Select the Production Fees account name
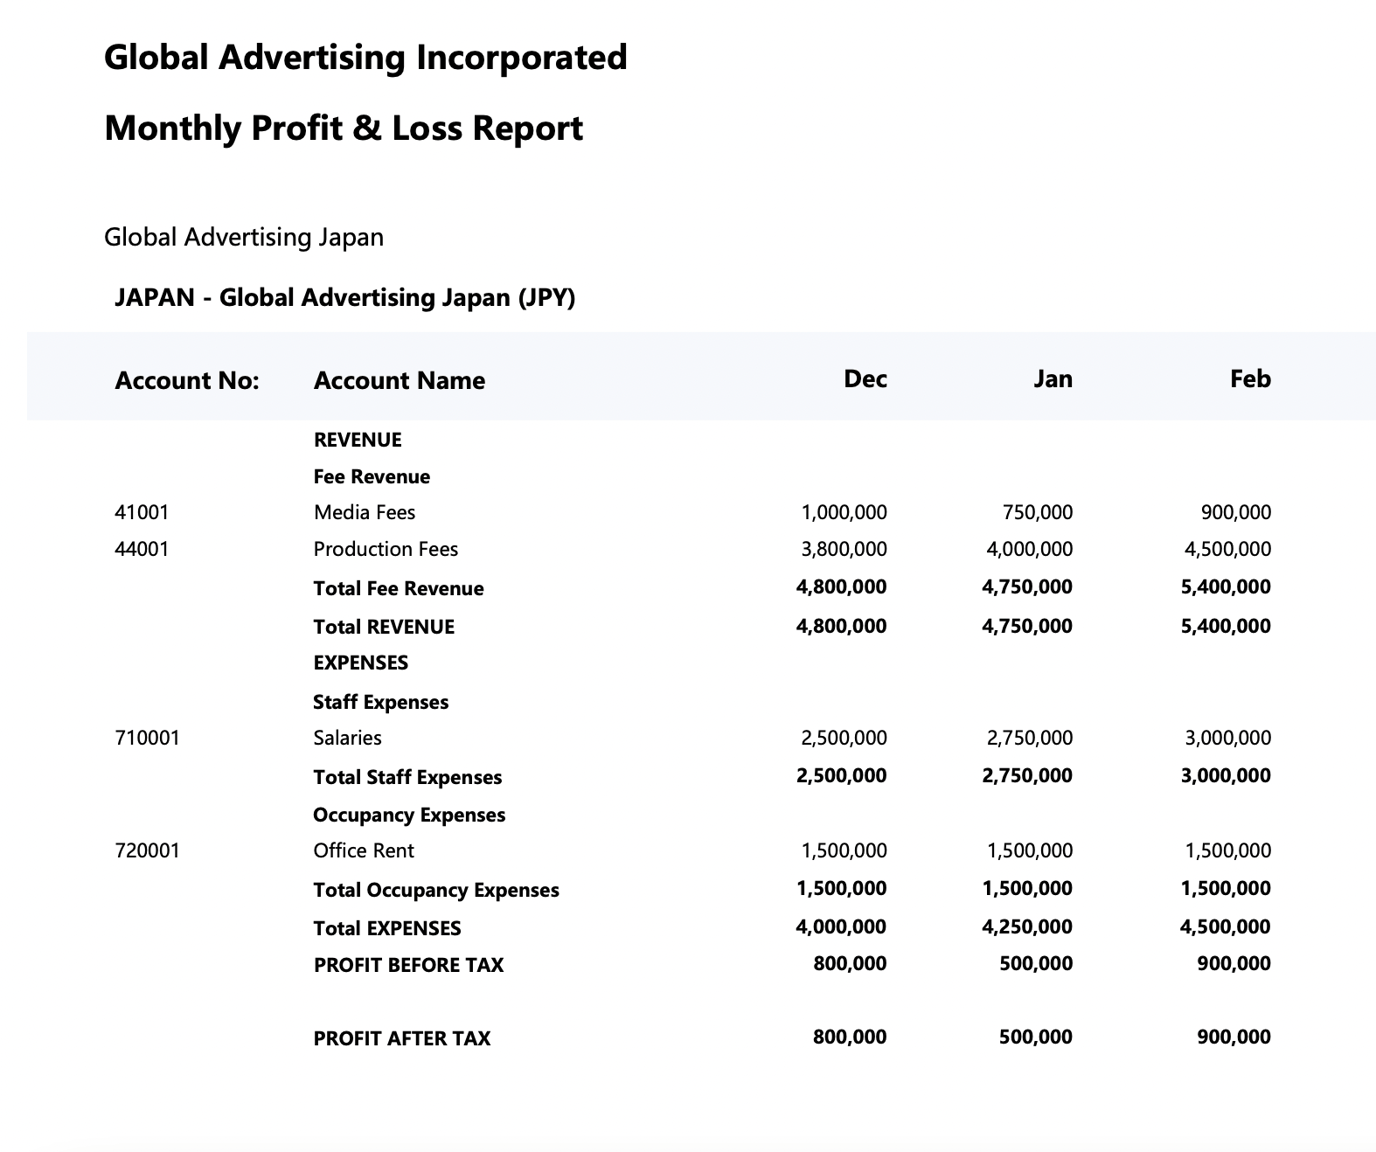This screenshot has height=1152, width=1376. tap(385, 549)
